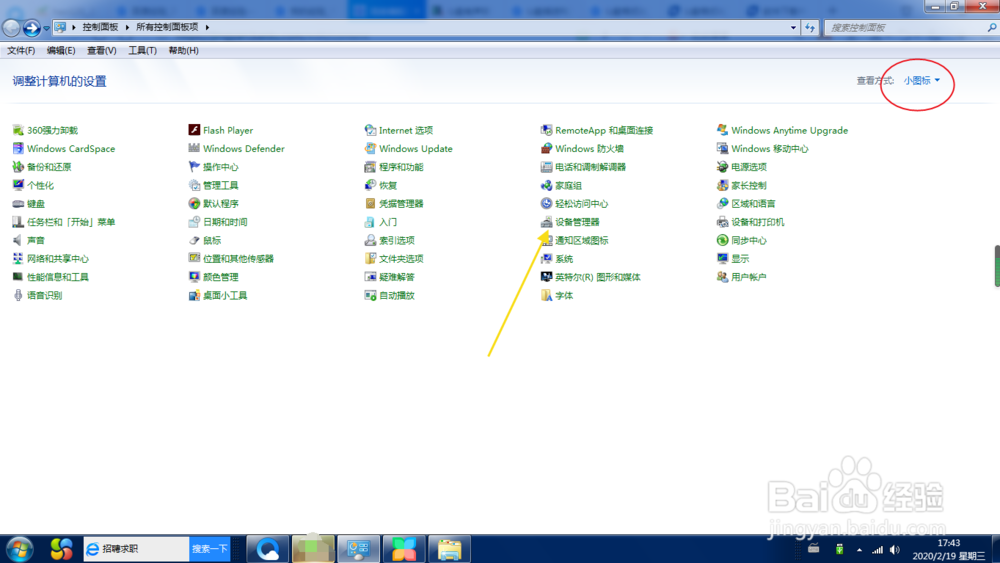Open the 管理工具 link
Screen dimensions: 1000x563
point(221,186)
